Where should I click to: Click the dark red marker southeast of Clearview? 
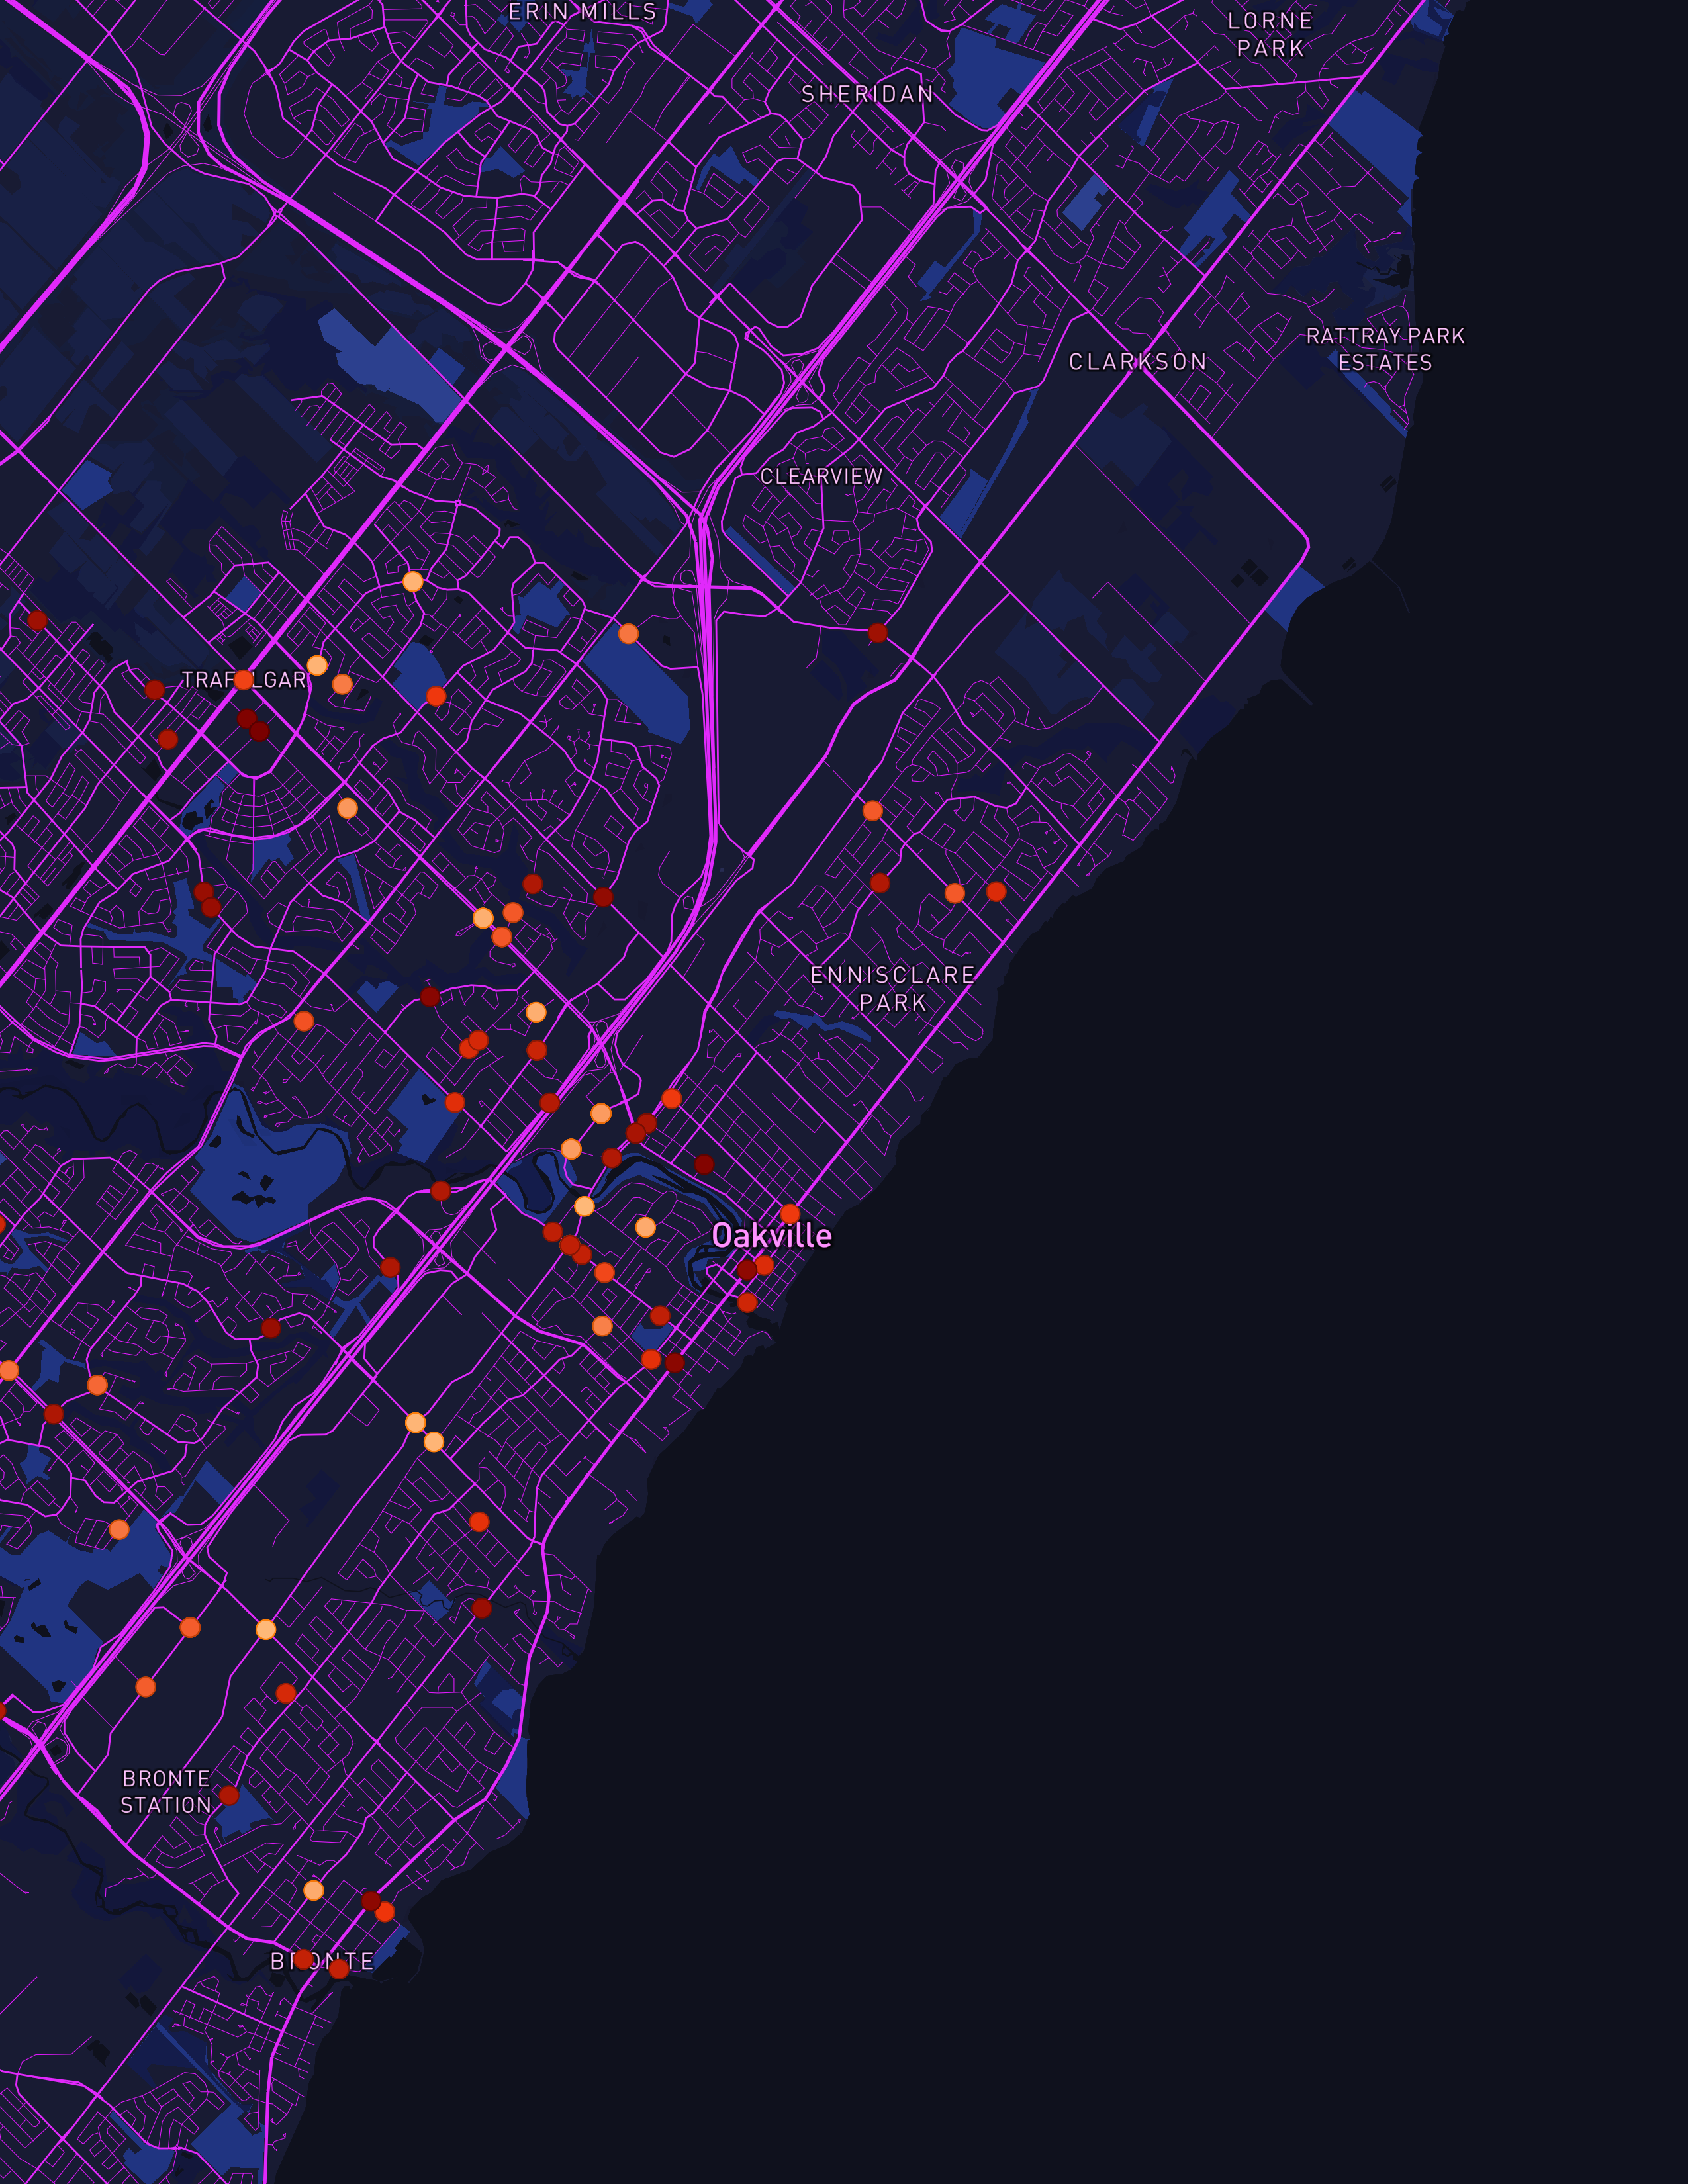click(x=878, y=633)
